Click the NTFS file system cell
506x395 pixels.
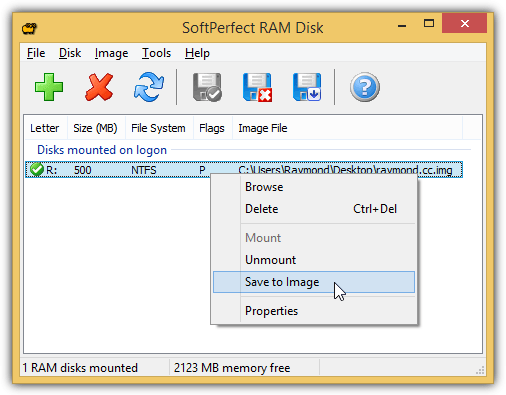coord(144,170)
